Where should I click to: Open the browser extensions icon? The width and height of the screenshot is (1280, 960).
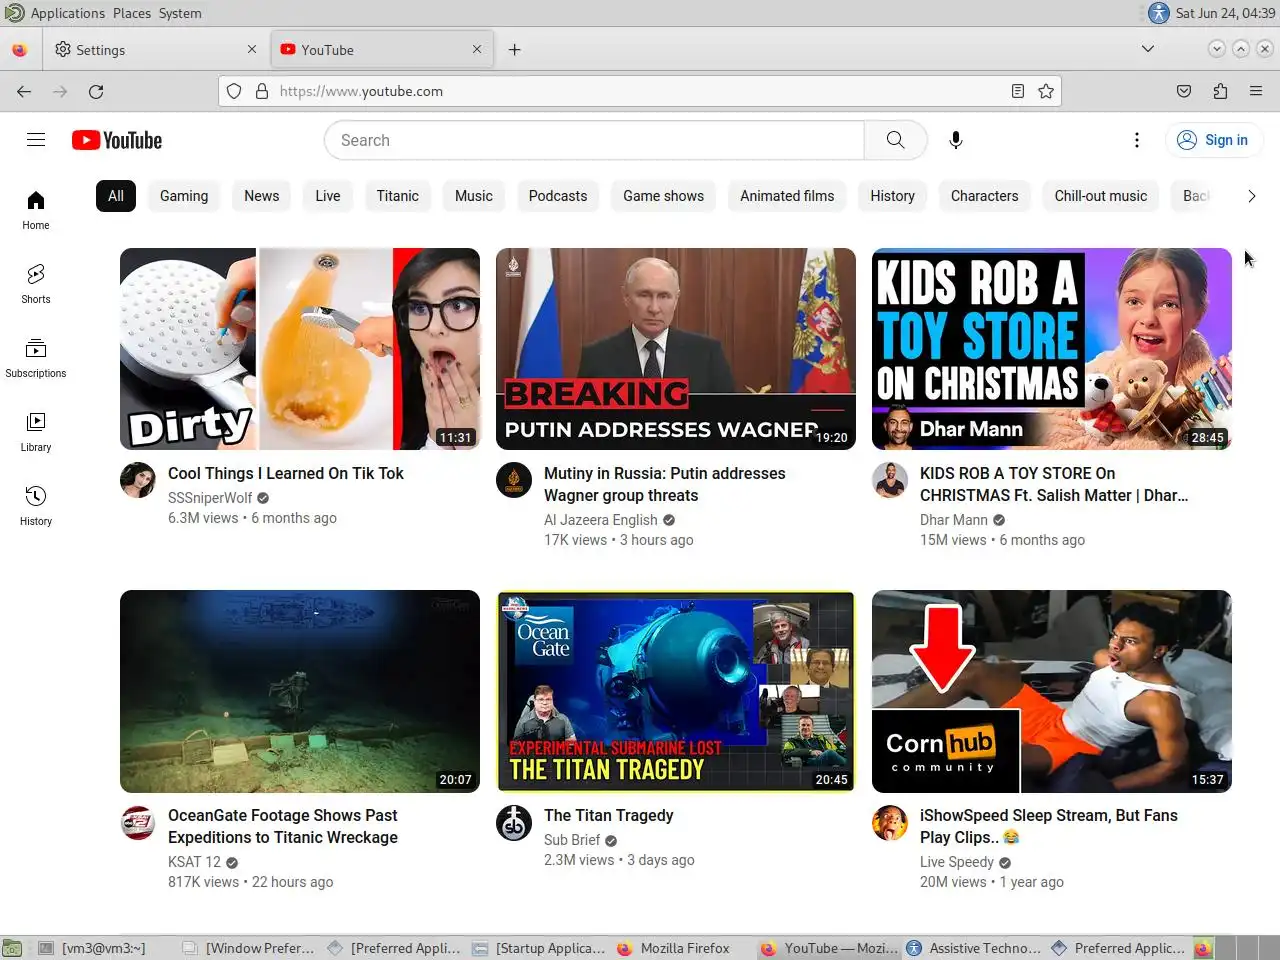(1220, 91)
